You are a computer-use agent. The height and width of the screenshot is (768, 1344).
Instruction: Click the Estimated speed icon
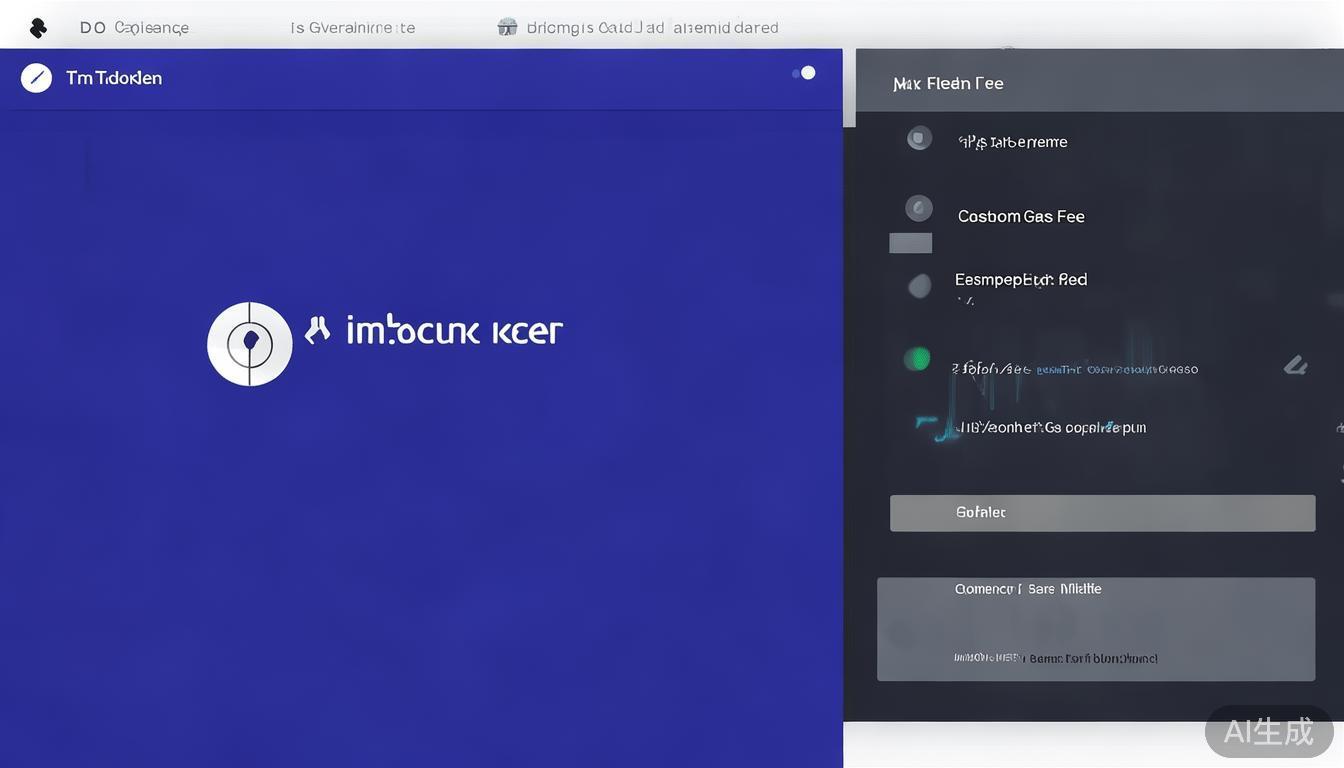(919, 286)
